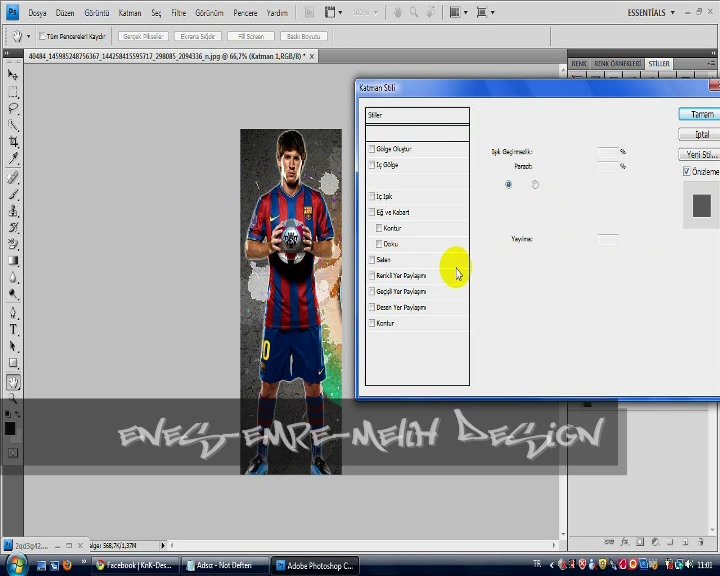Toggle Quick Mask mode icon
720x576 pixels.
tap(13, 453)
